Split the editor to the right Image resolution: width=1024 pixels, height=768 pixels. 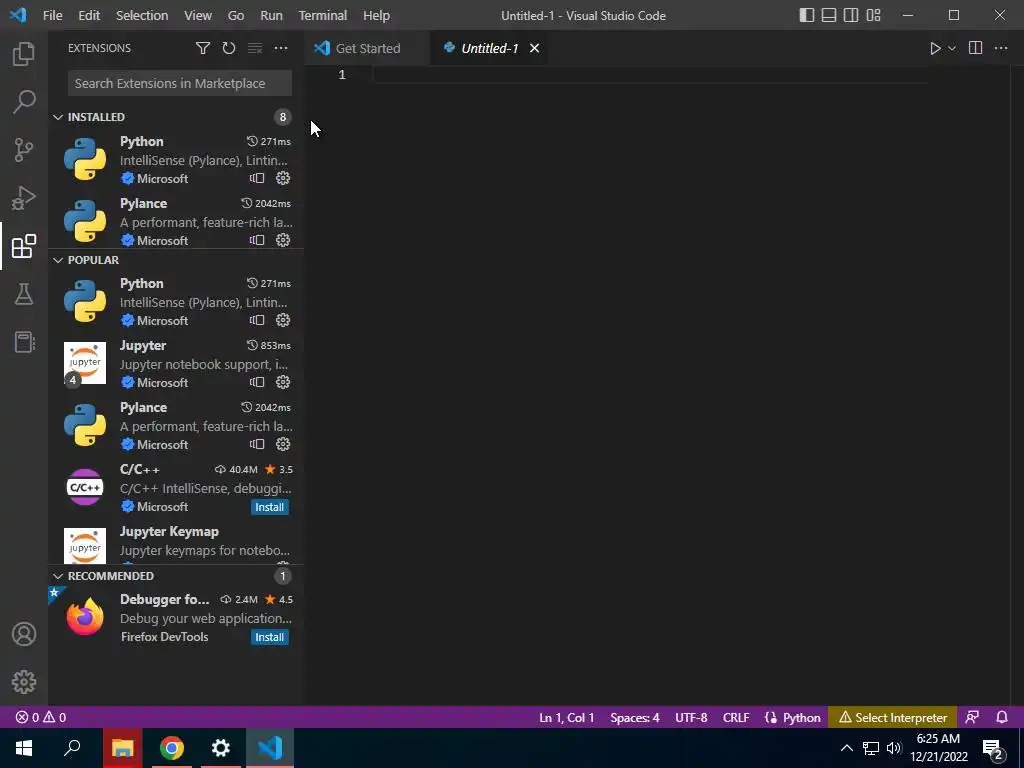(975, 48)
